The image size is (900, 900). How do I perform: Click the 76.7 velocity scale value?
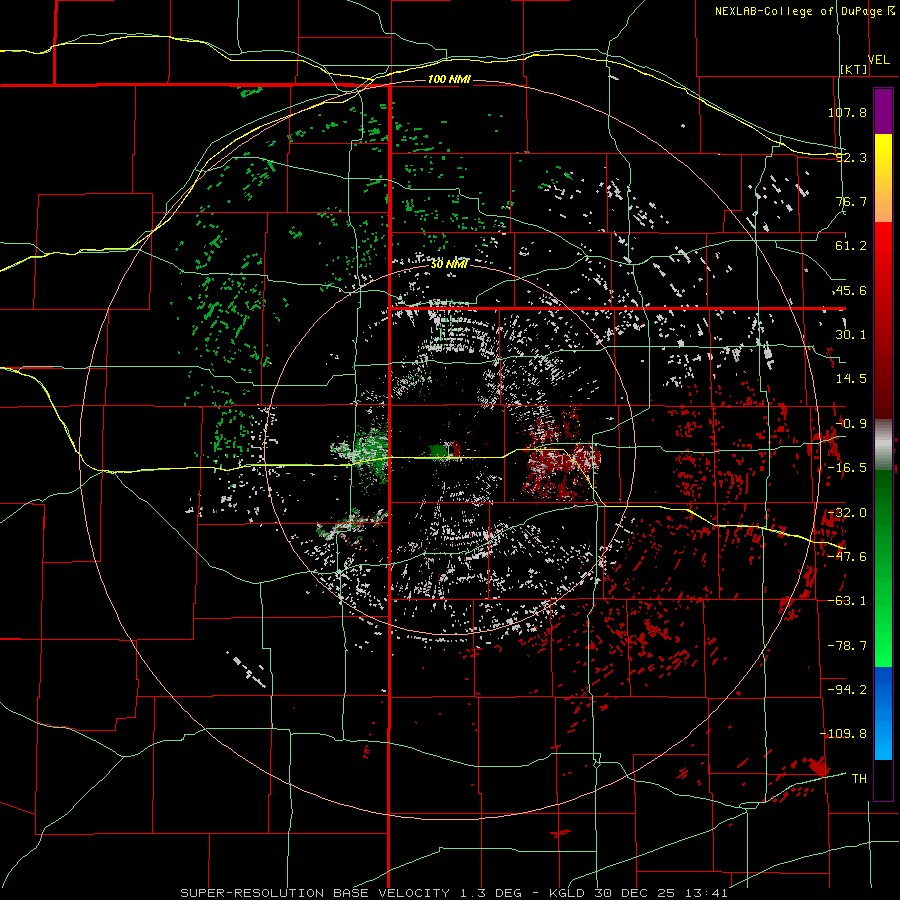pos(851,201)
